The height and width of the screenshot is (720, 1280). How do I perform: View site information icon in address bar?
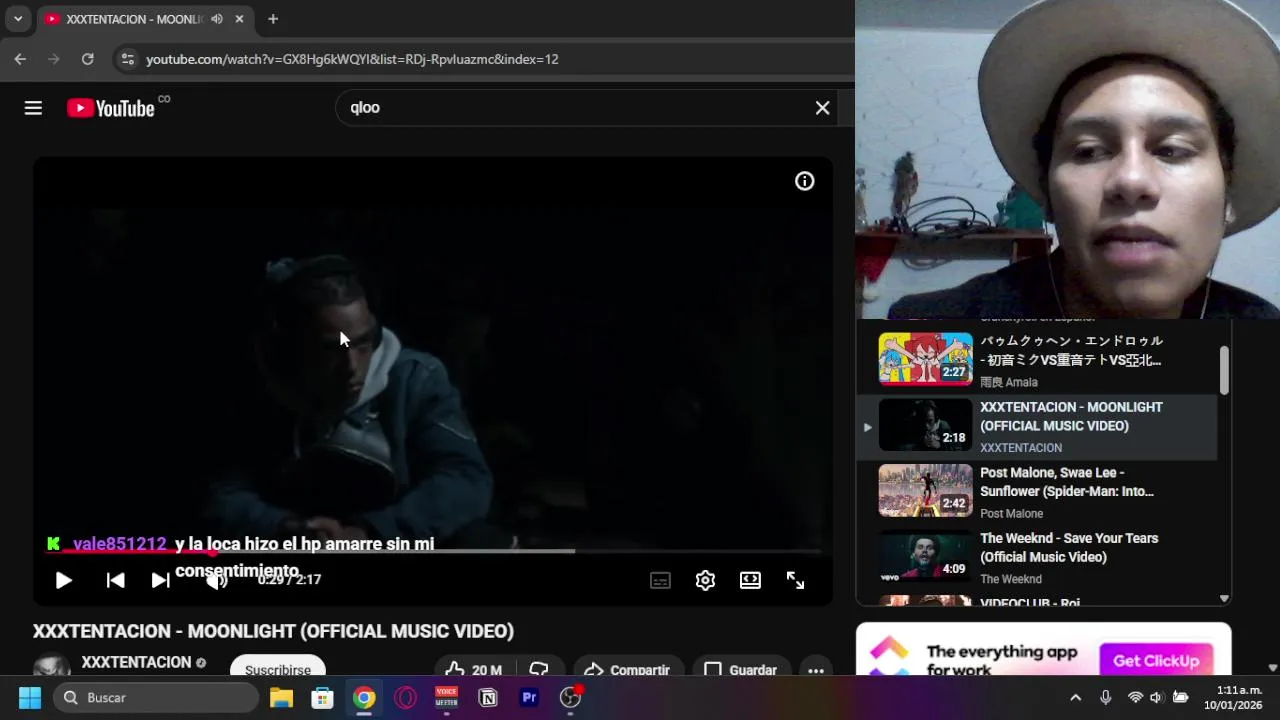[127, 59]
